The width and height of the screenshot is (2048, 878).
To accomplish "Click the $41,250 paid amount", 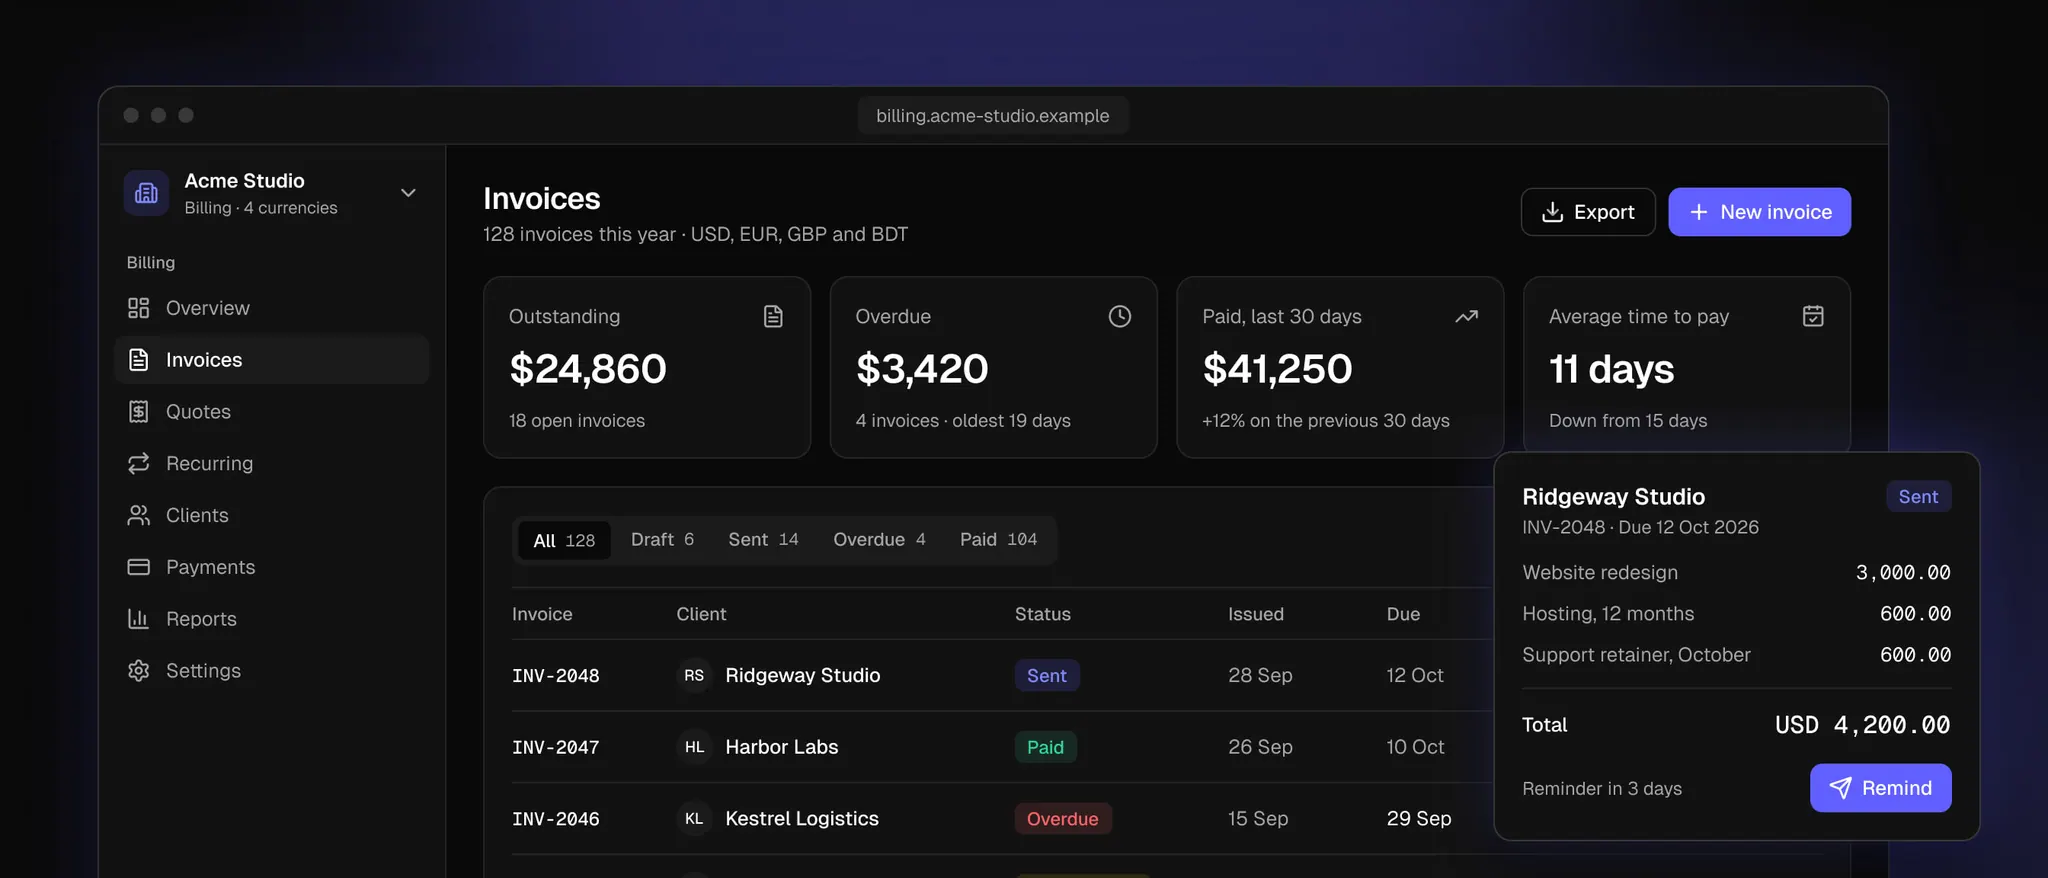I will [1277, 369].
